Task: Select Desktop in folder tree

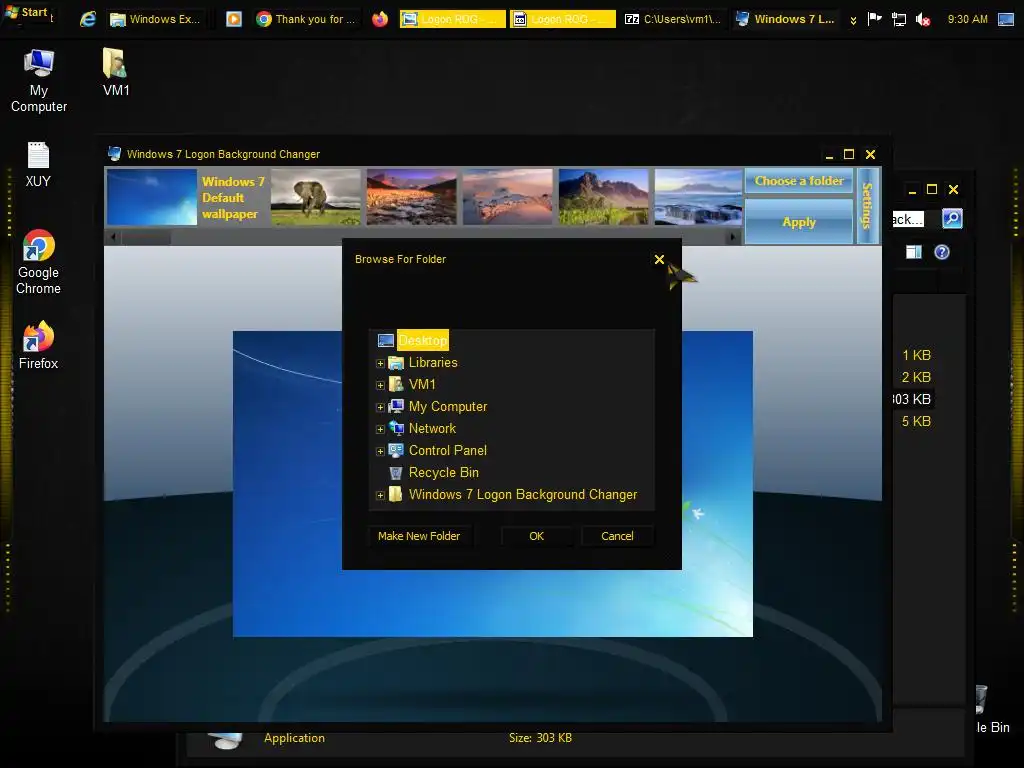Action: click(423, 340)
